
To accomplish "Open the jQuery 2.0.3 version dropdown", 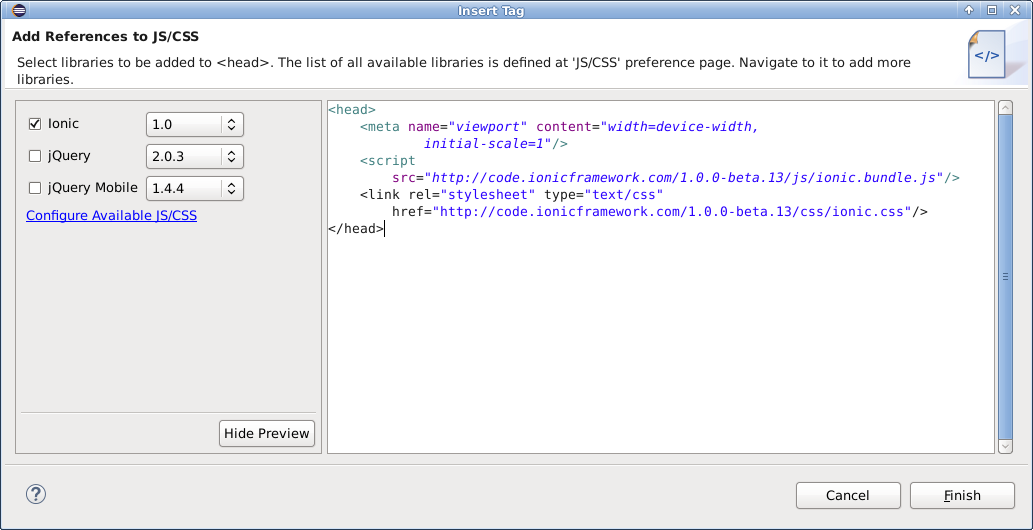I will coord(194,156).
